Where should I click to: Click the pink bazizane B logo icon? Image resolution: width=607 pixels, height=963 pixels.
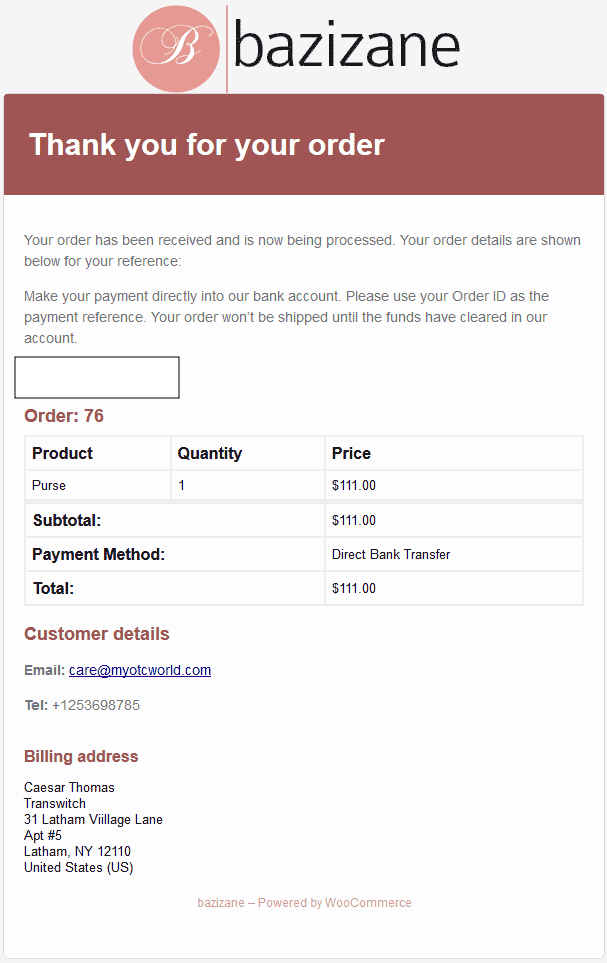176,49
